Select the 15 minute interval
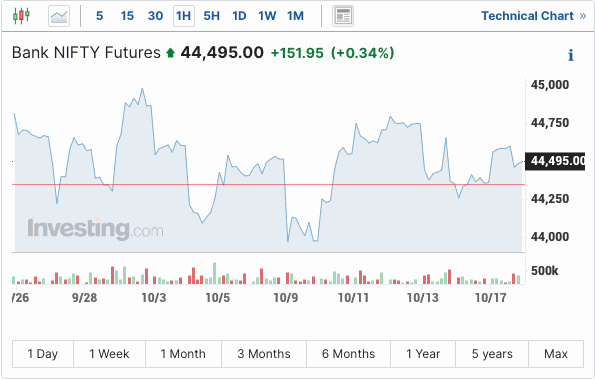 point(127,16)
